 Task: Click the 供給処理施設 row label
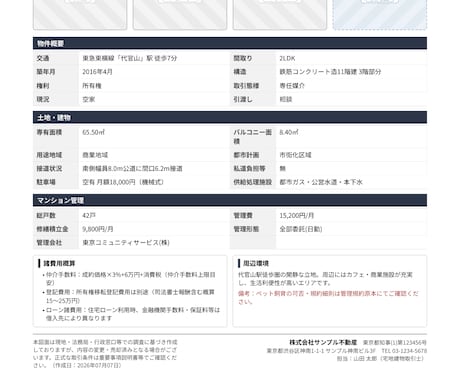click(253, 182)
